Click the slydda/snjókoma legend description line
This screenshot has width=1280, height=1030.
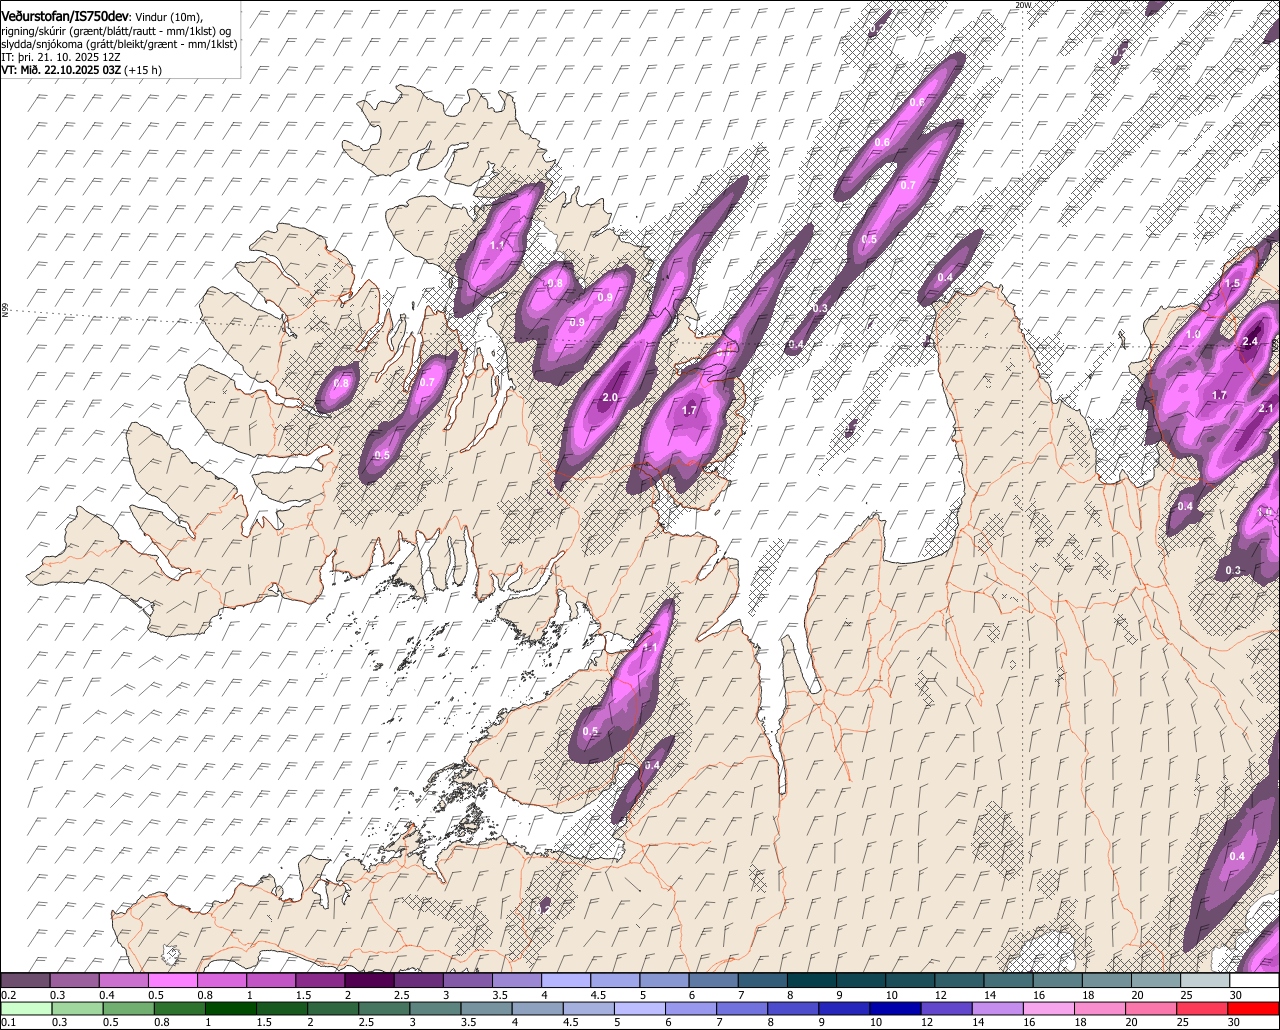[119, 44]
